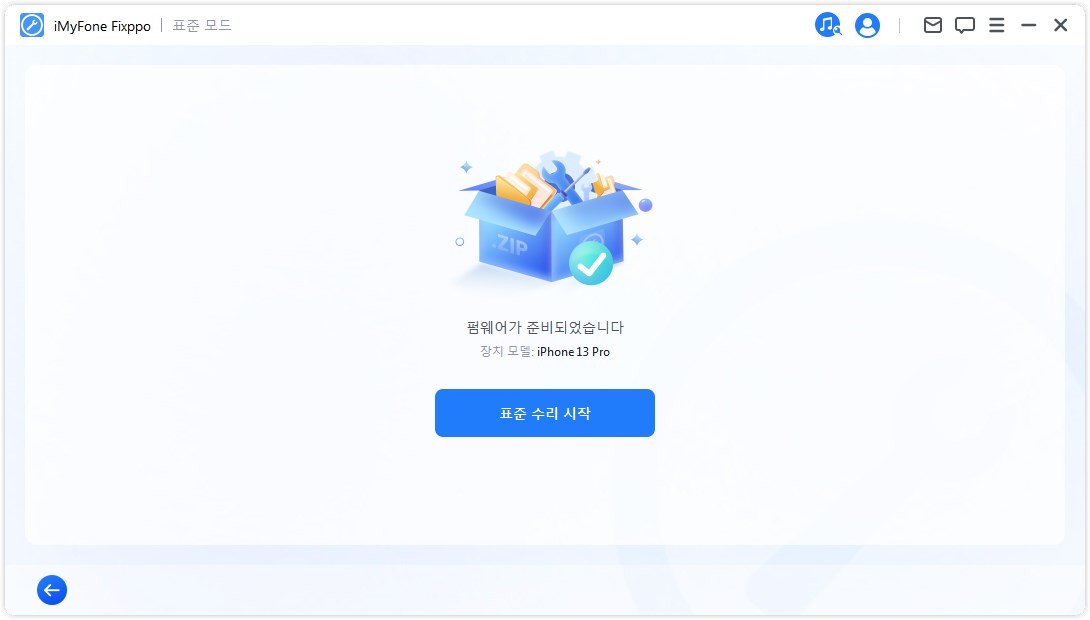Open the user account profile icon
The width and height of the screenshot is (1090, 620).
(867, 26)
